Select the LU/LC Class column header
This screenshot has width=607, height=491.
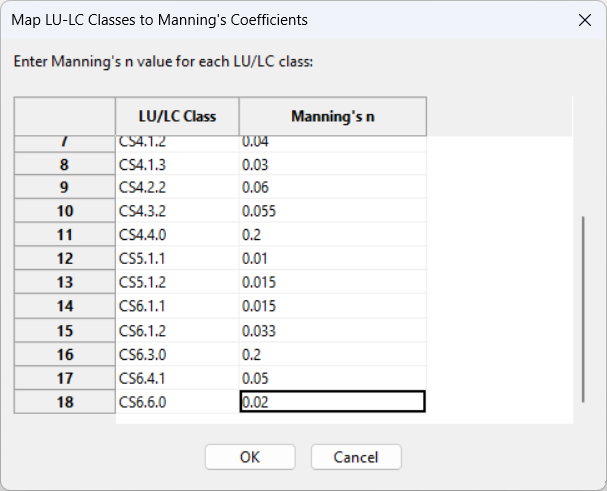click(178, 116)
